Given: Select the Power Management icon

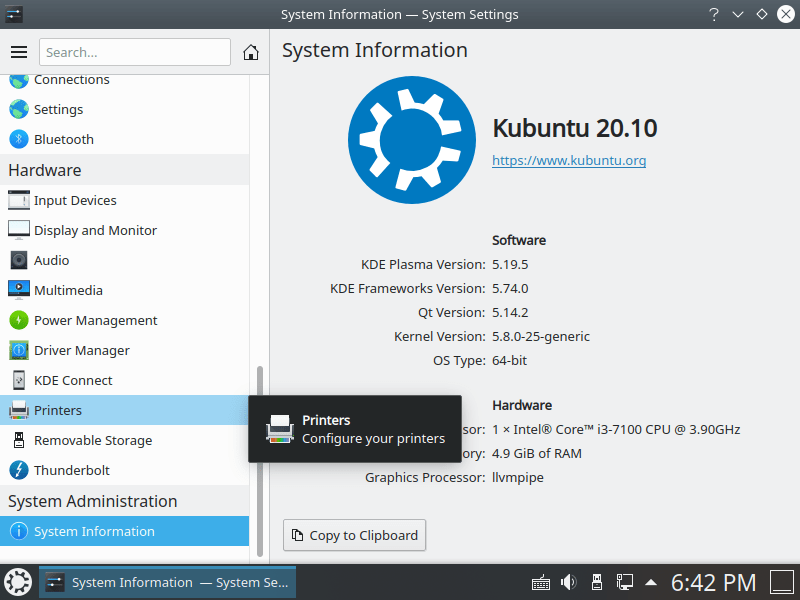Looking at the screenshot, I should tap(19, 320).
